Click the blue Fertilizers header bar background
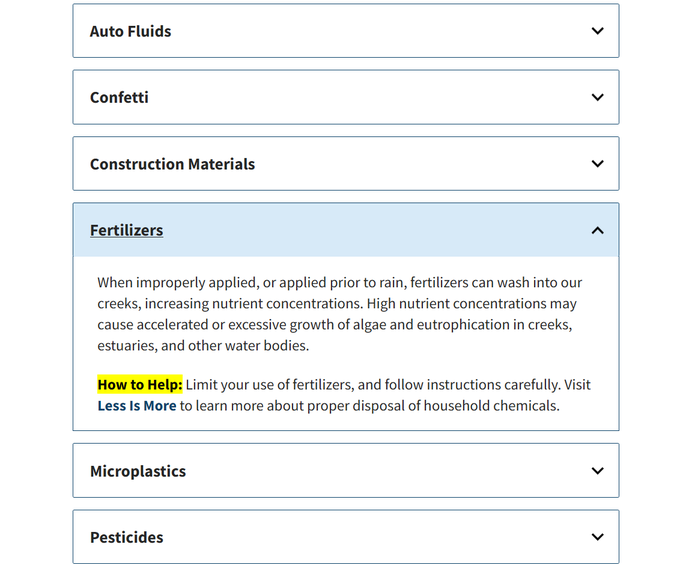Viewport: 680px width, 565px height. [346, 230]
